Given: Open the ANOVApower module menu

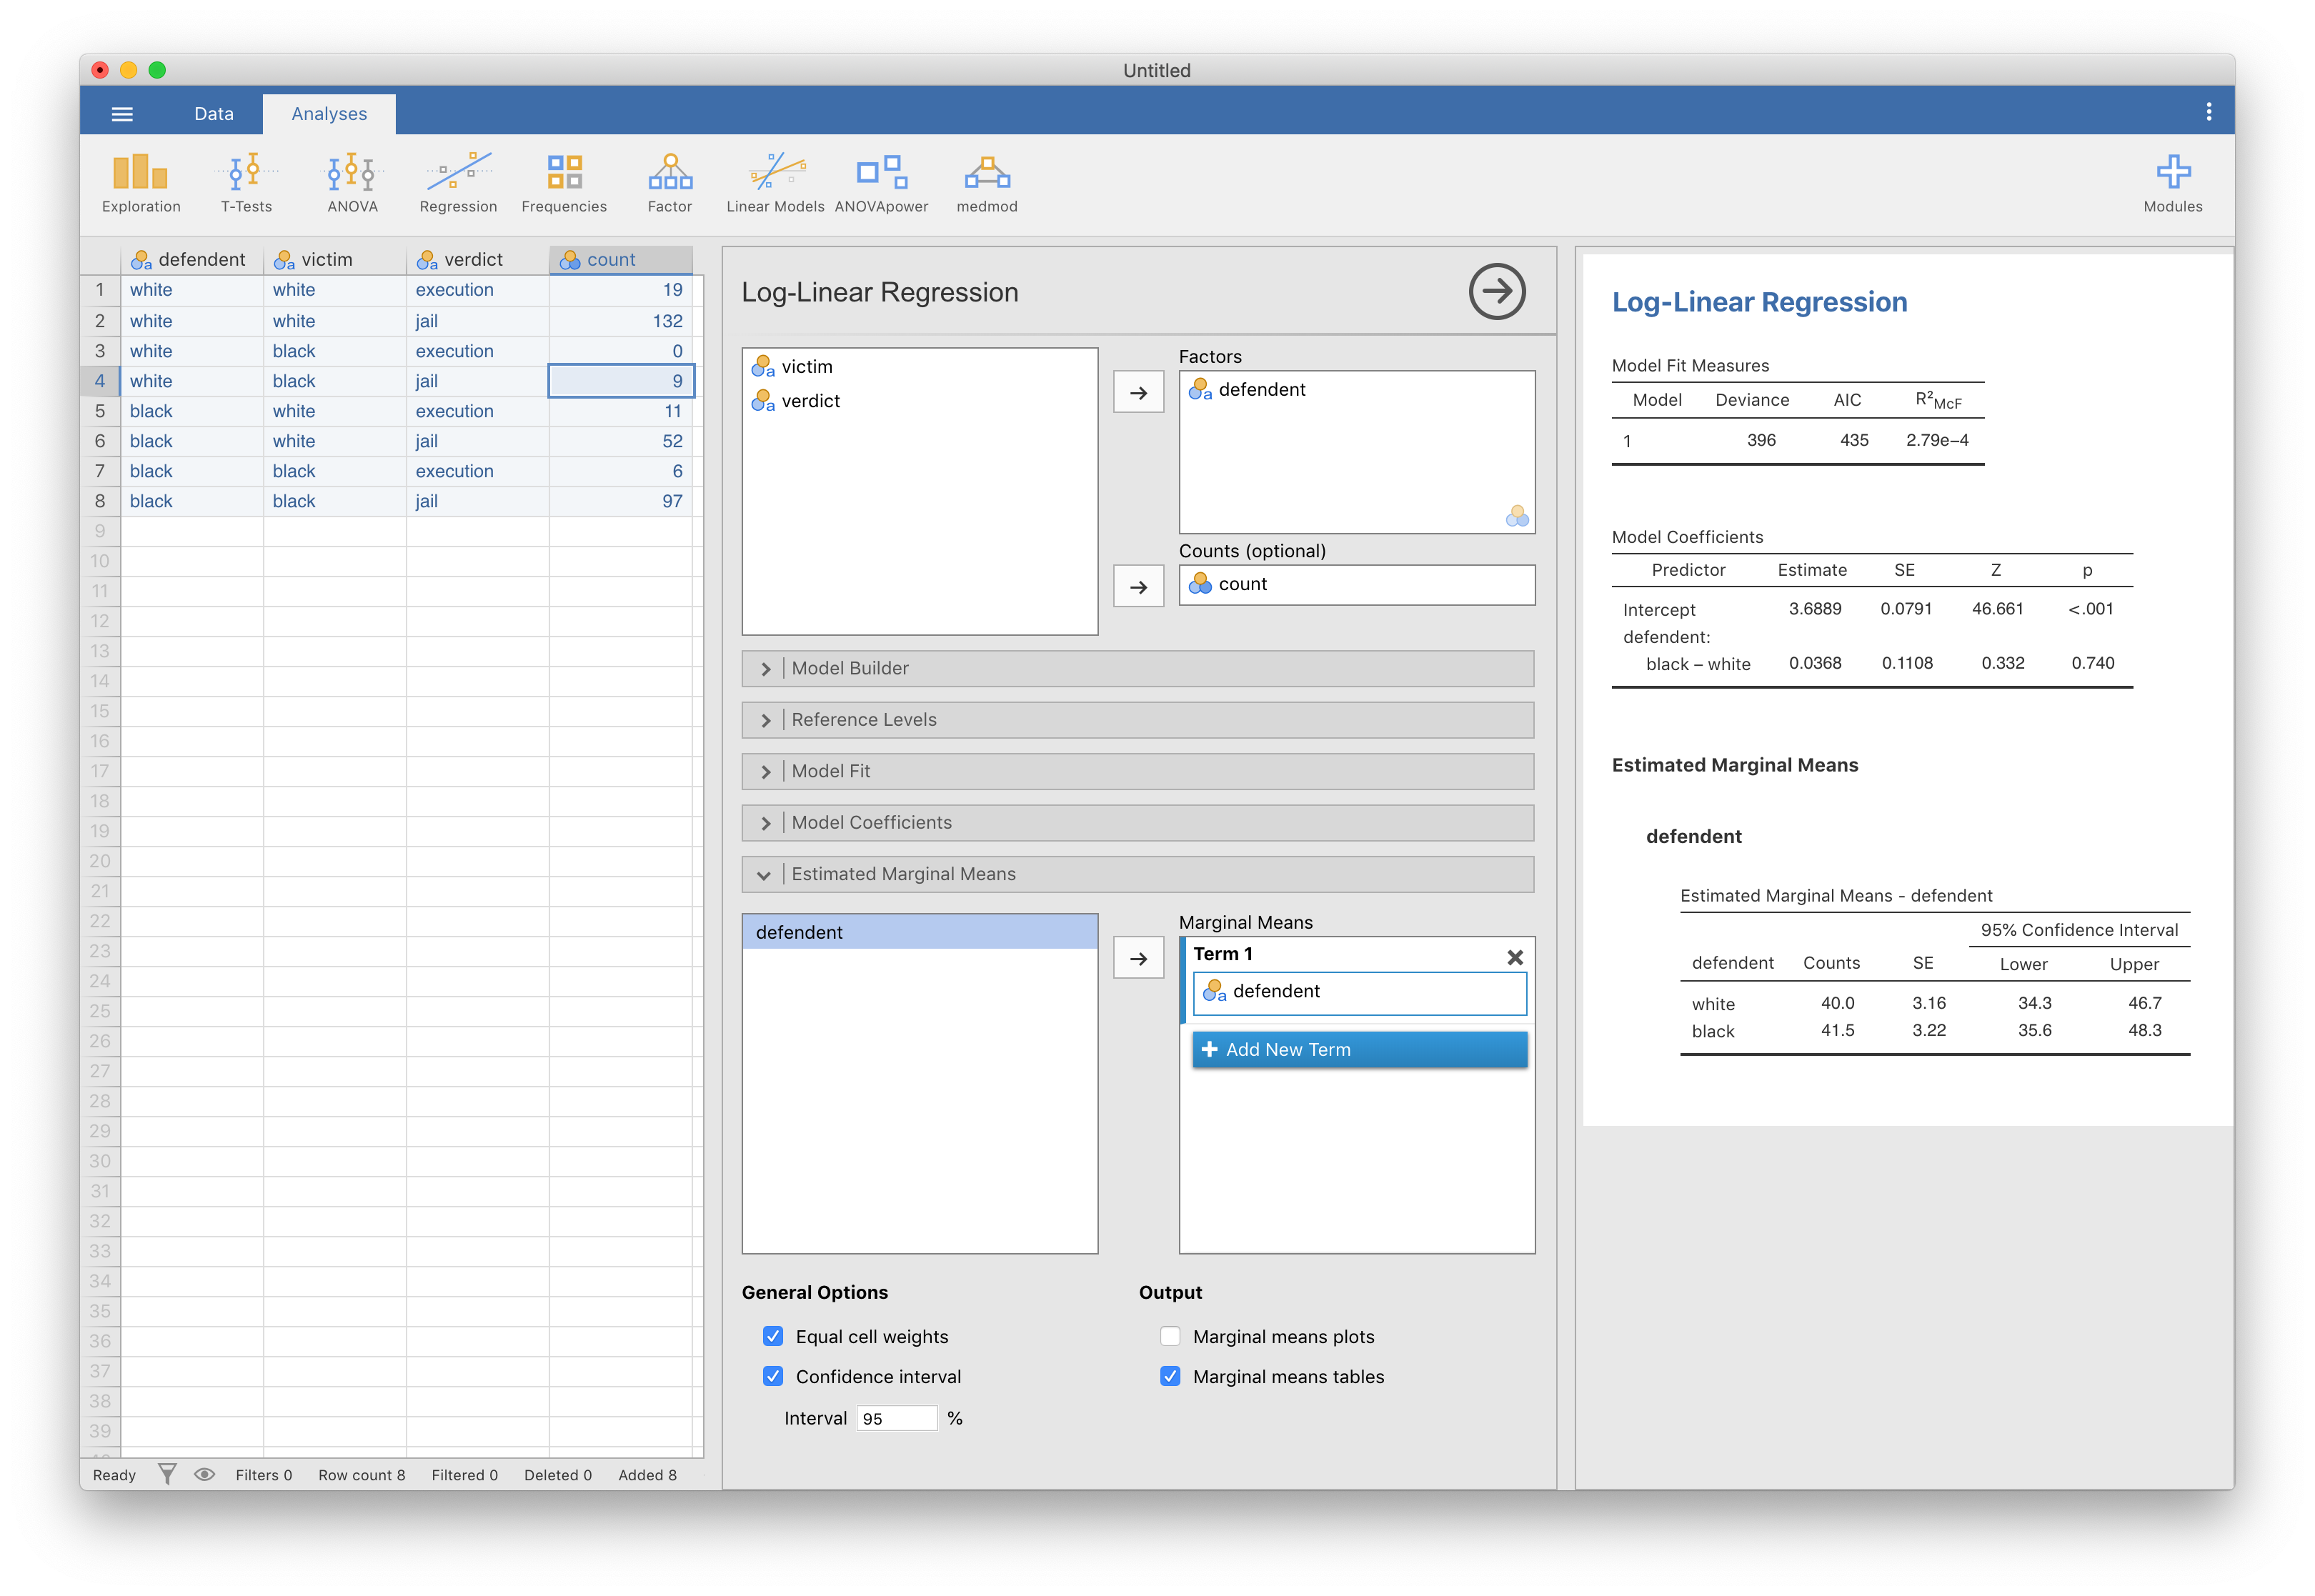Looking at the screenshot, I should pos(881,183).
